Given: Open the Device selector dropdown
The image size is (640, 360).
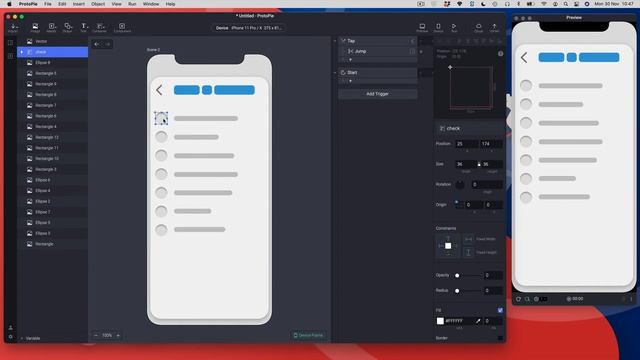Looking at the screenshot, I should pos(249,28).
